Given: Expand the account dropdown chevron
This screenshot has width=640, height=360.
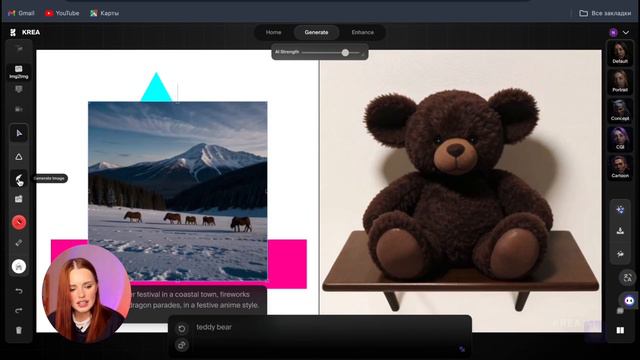Looking at the screenshot, I should point(626,32).
